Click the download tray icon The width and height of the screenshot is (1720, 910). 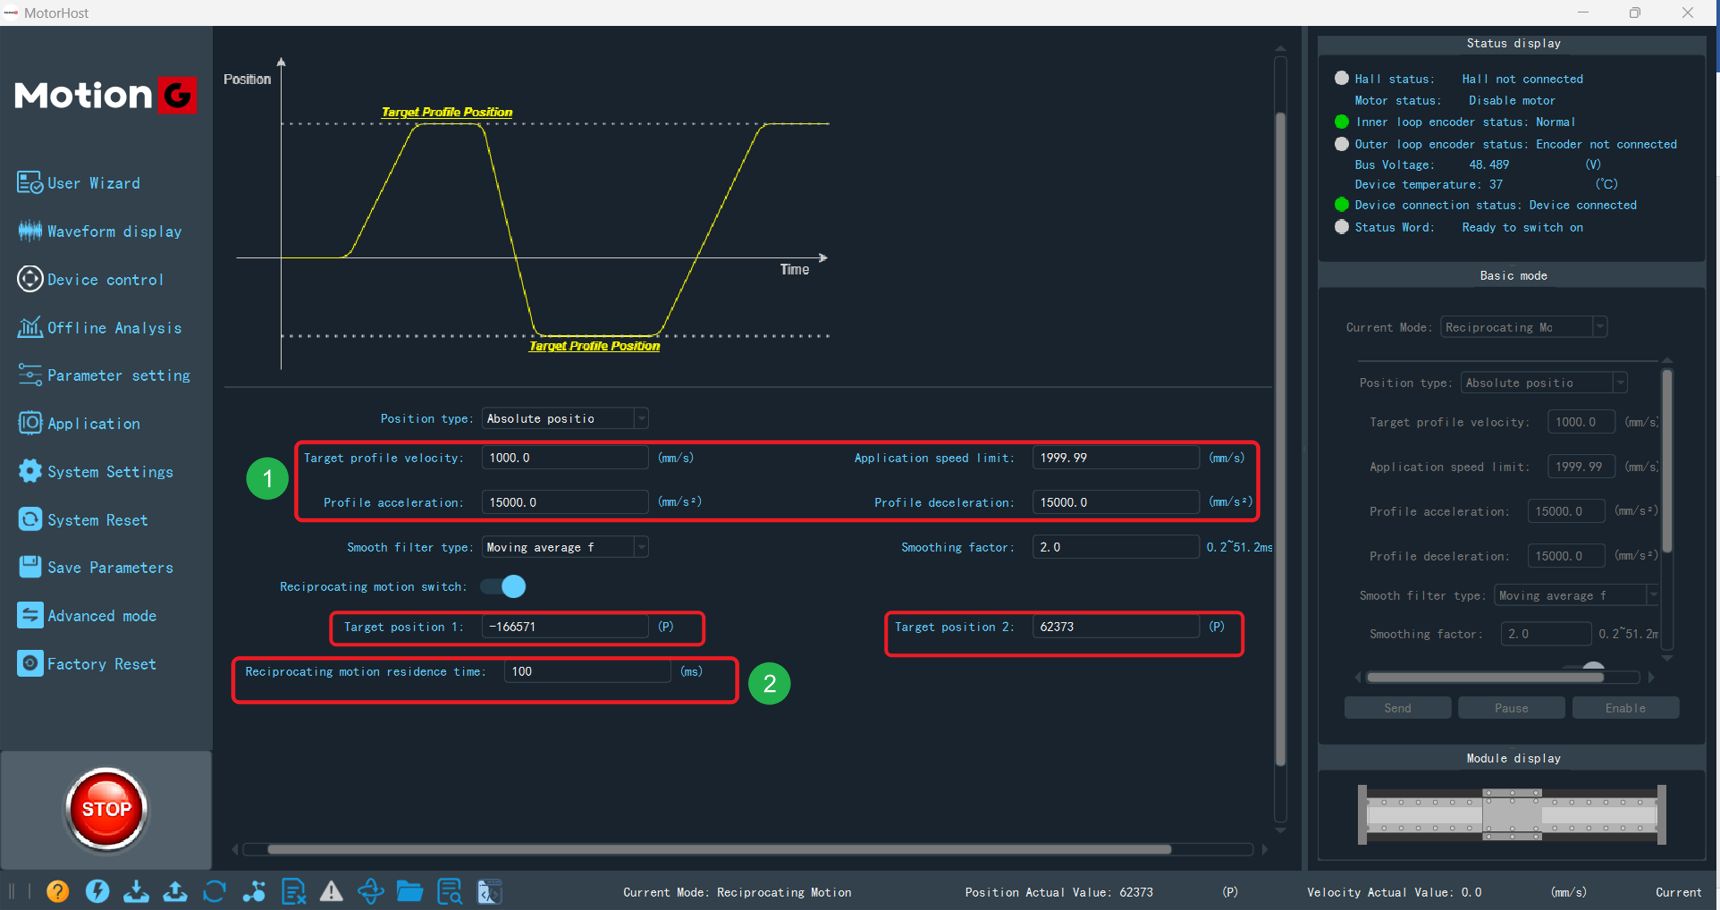136,891
